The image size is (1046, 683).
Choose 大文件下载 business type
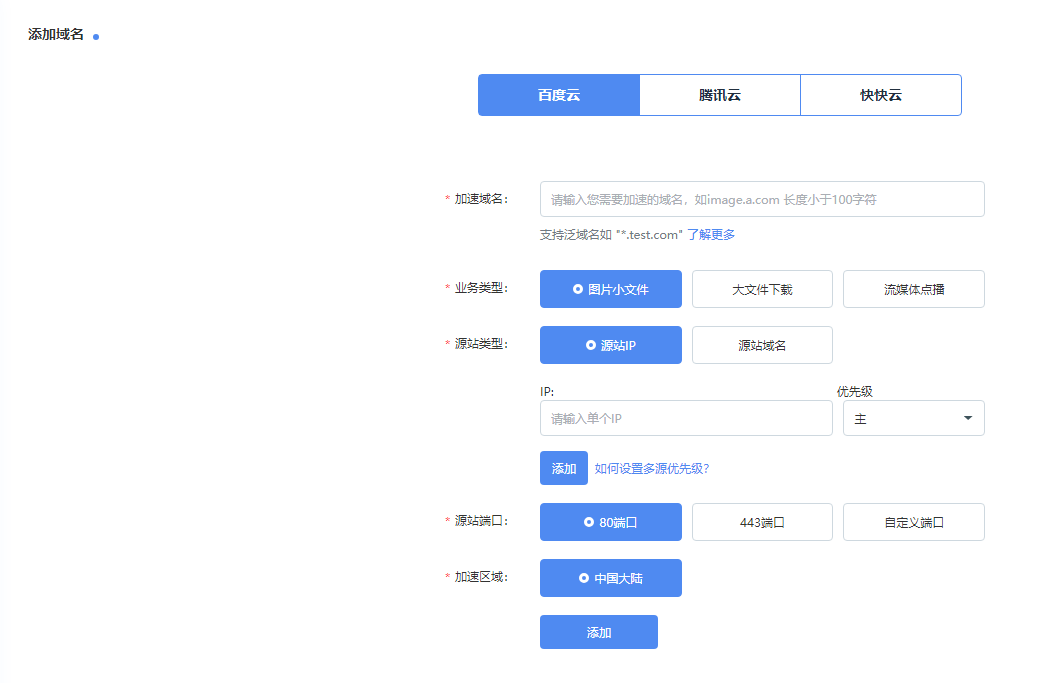point(762,289)
